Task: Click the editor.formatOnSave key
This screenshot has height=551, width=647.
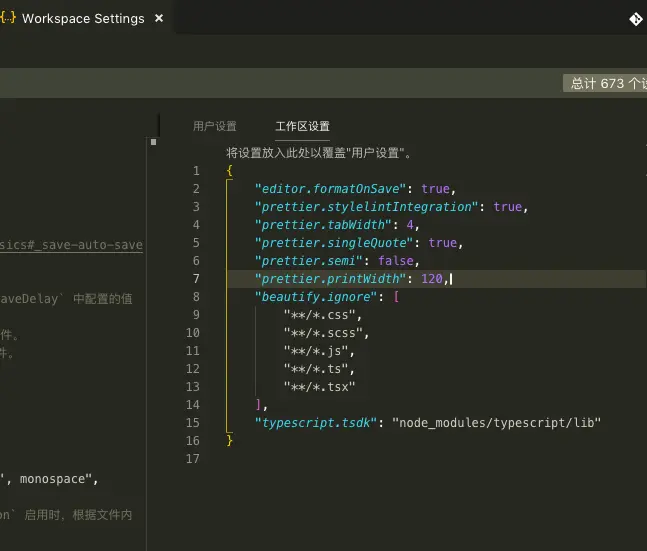Action: point(331,189)
